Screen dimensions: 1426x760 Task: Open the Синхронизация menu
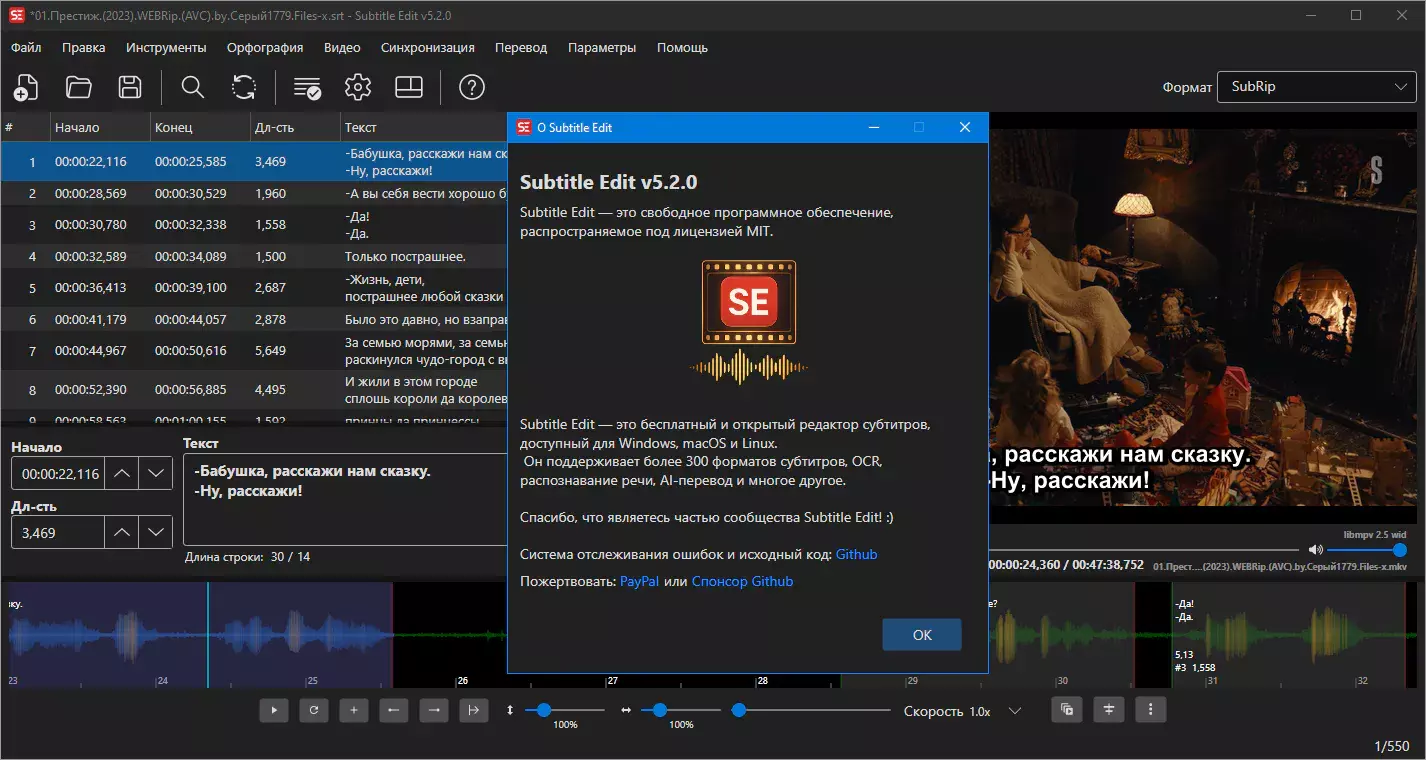[428, 47]
